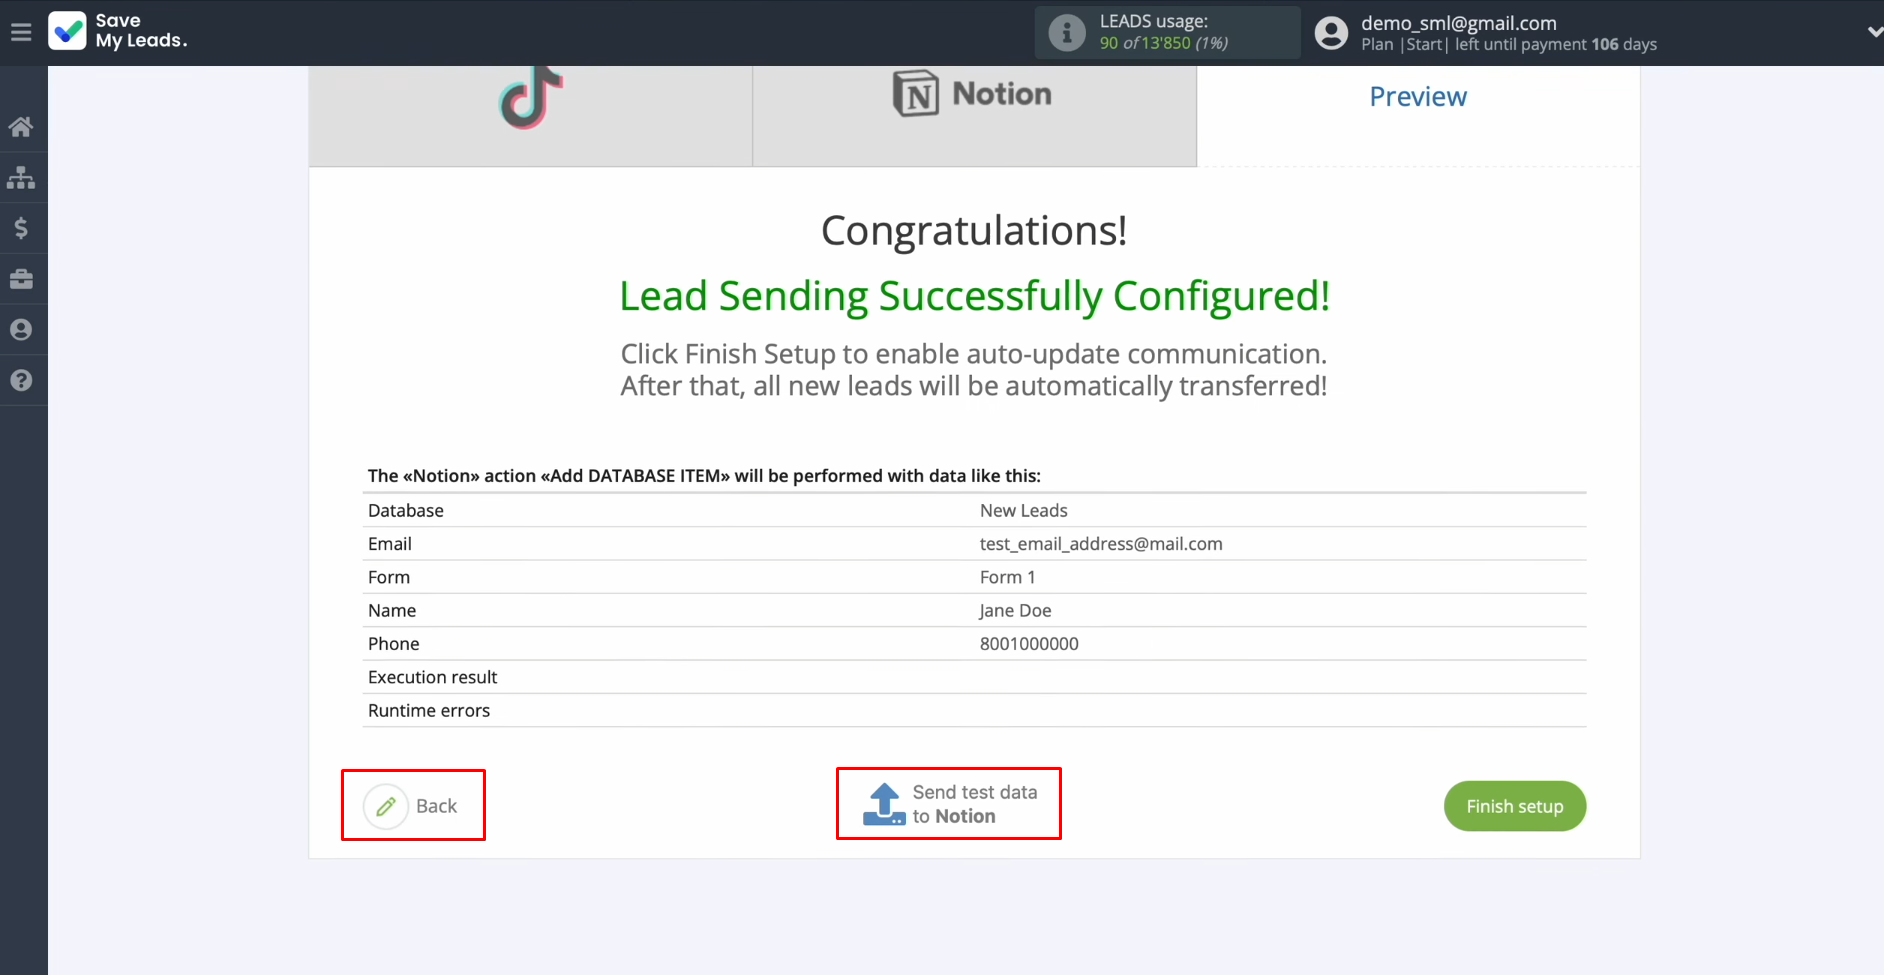The image size is (1884, 975).
Task: Select the TikTok source tab
Action: coord(531,116)
